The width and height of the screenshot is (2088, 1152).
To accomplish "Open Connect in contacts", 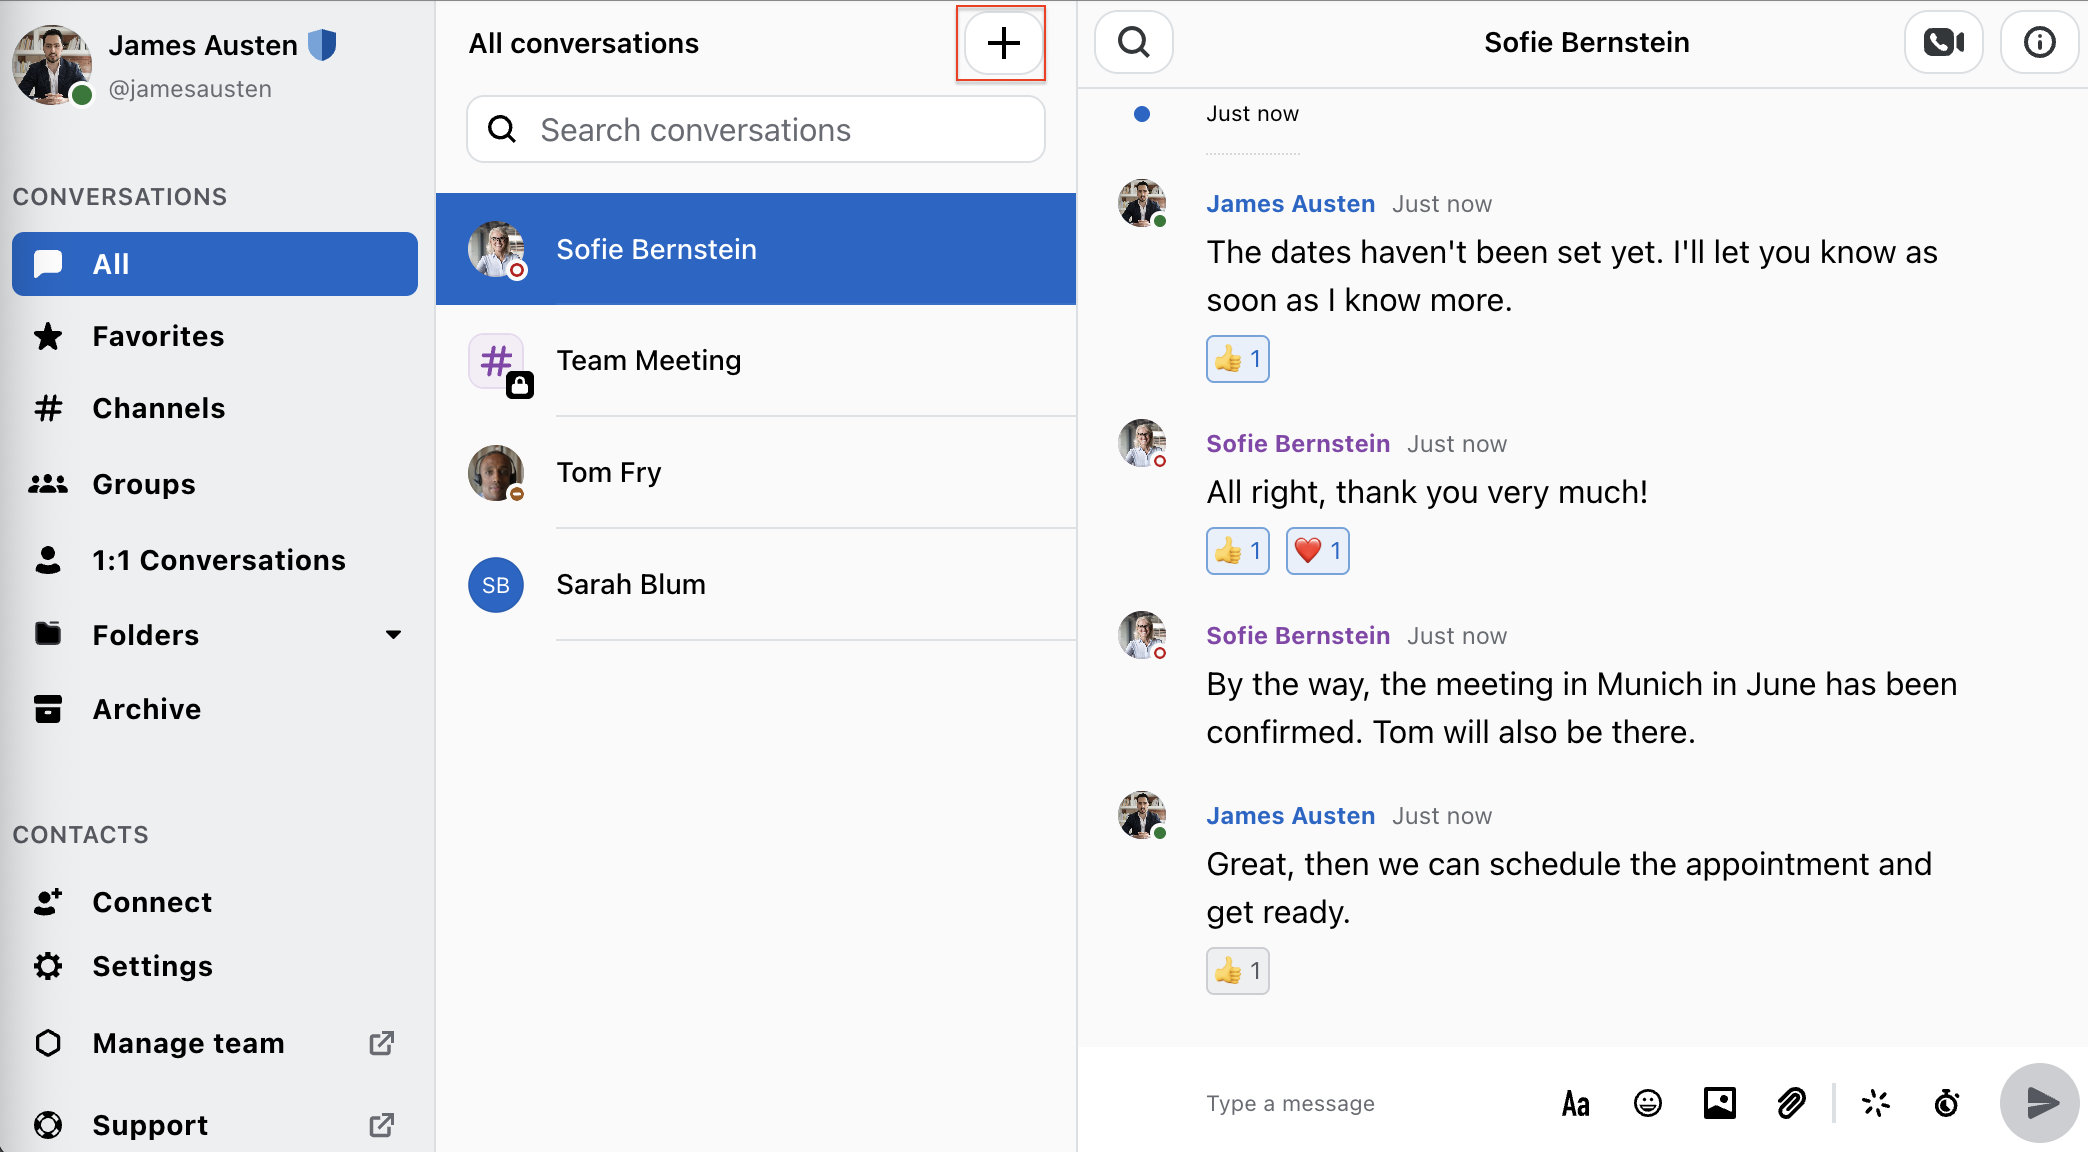I will pyautogui.click(x=152, y=902).
